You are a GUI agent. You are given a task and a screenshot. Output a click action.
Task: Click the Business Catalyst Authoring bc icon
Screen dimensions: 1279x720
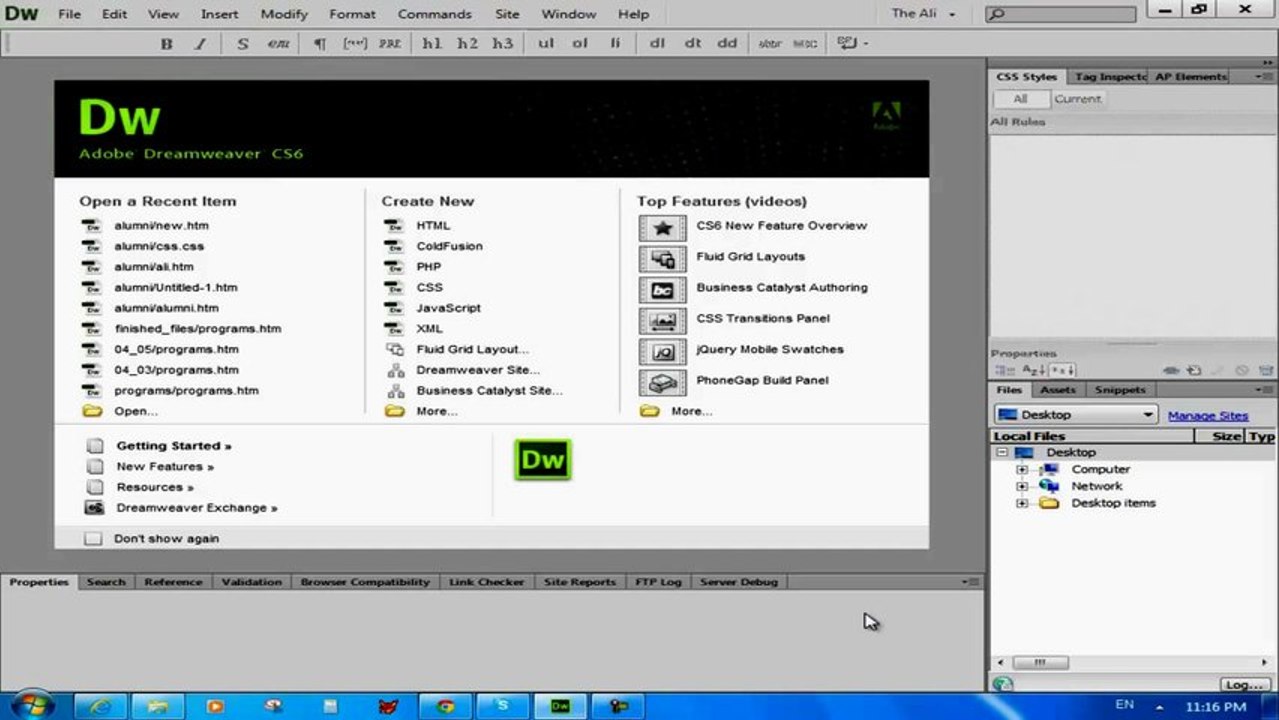click(662, 289)
